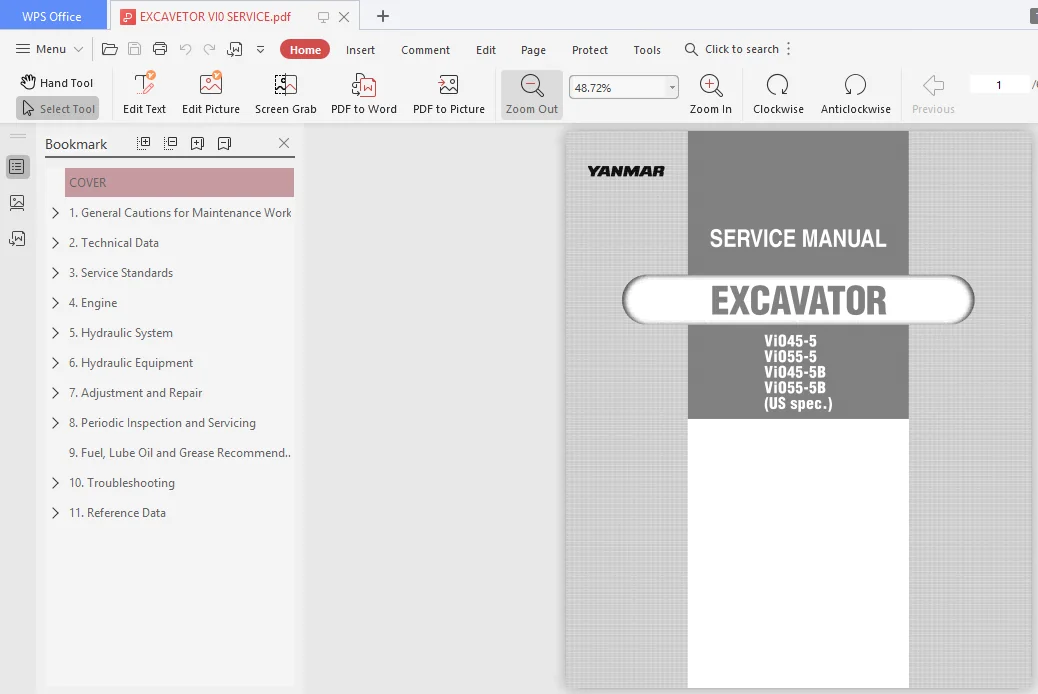The height and width of the screenshot is (694, 1038).
Task: Convert PDF to Word
Action: point(363,93)
